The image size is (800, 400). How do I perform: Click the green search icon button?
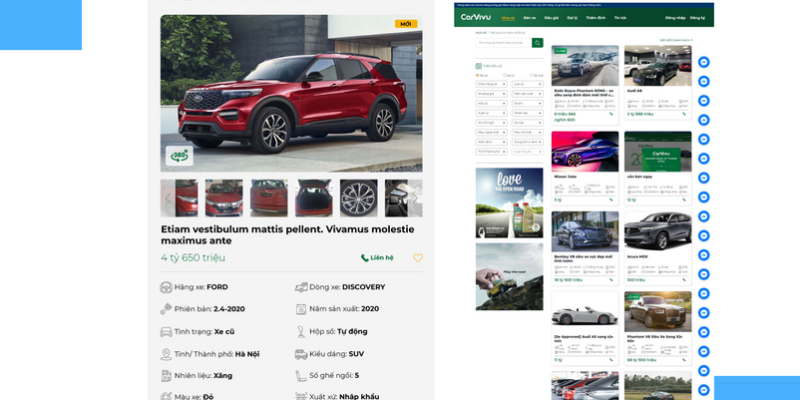538,43
